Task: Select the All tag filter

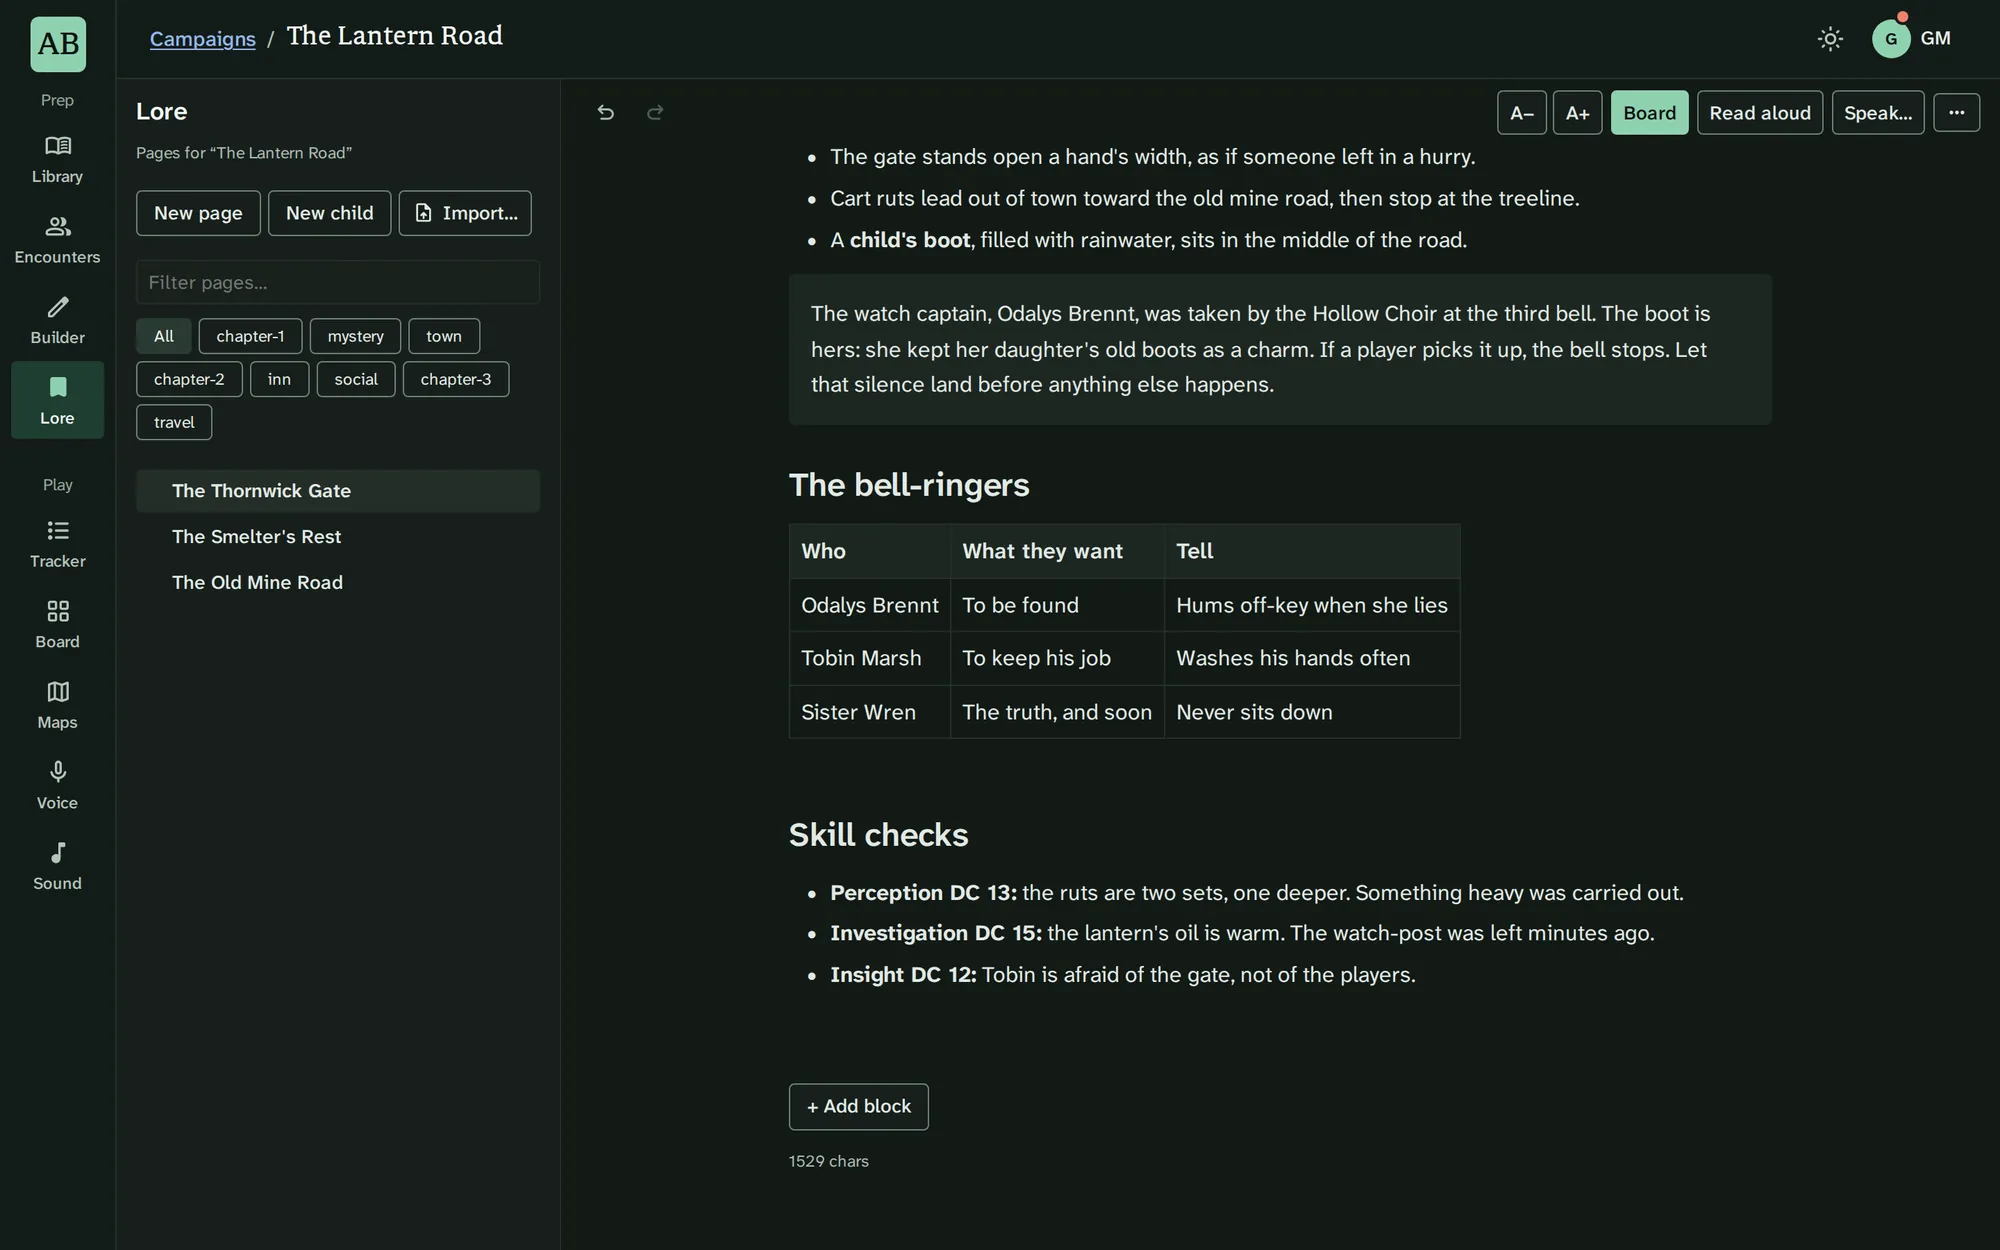Action: [163, 336]
